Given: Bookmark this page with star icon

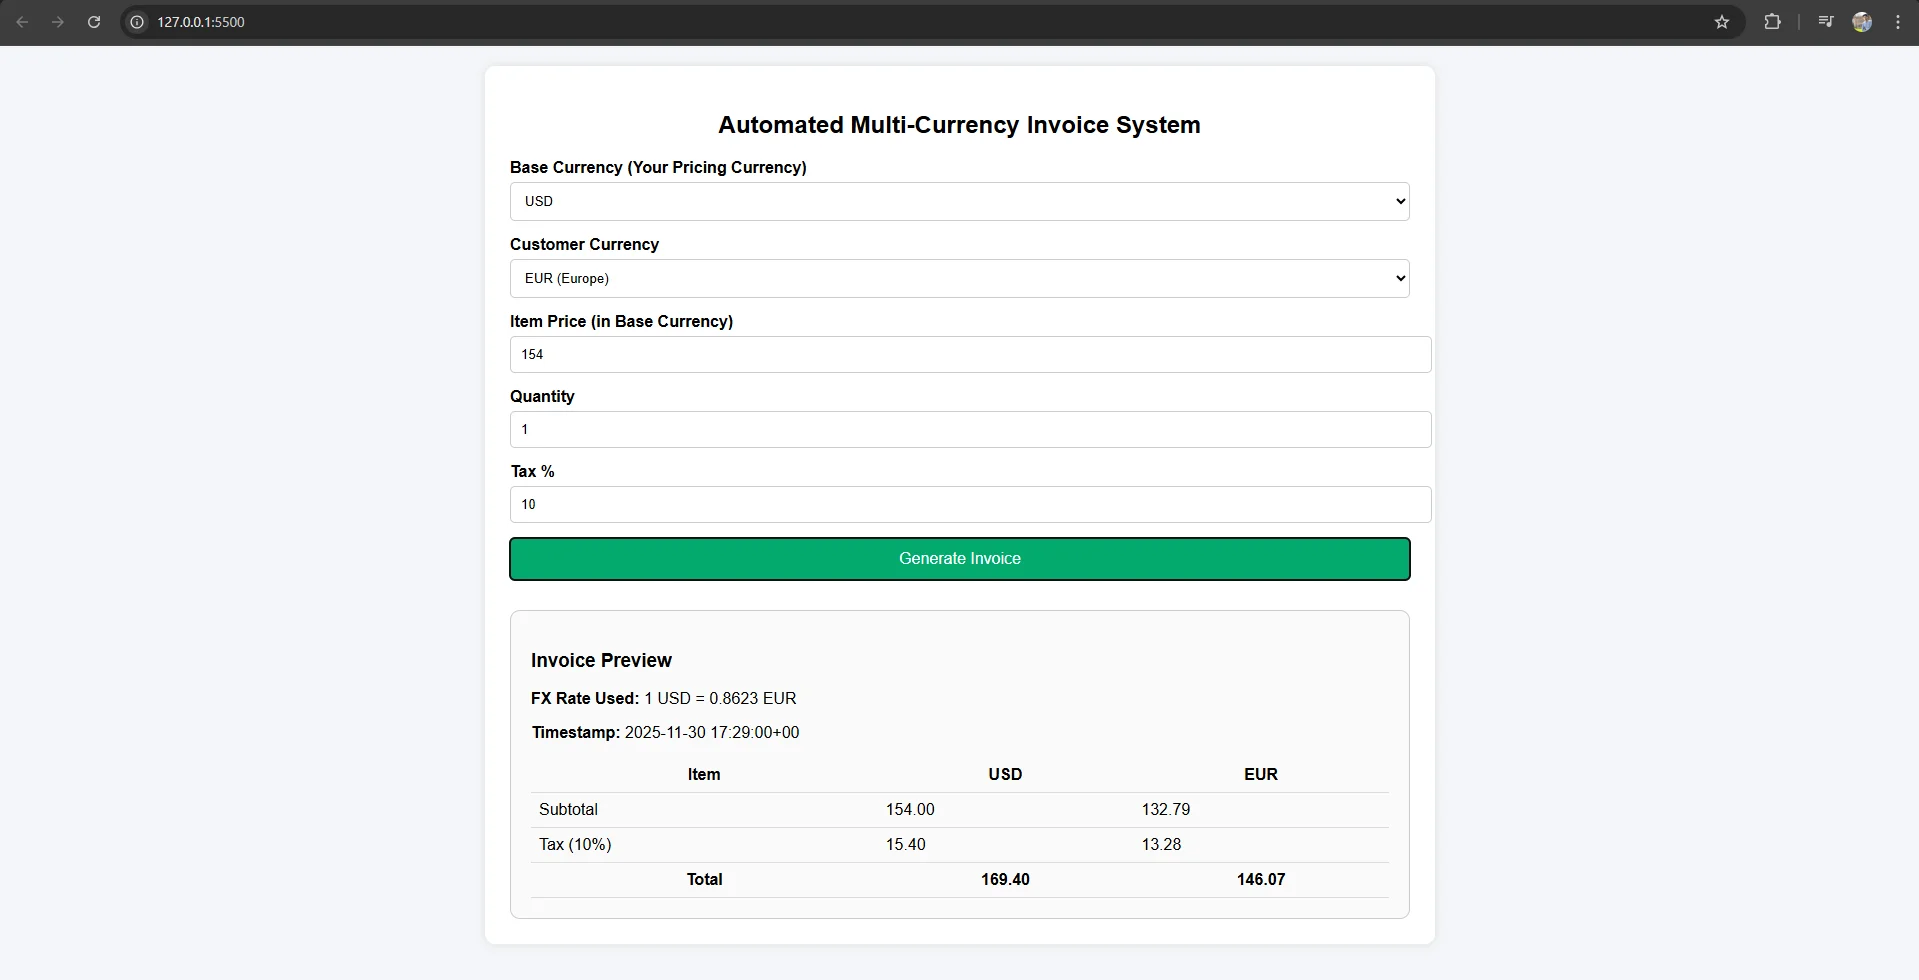Looking at the screenshot, I should point(1722,22).
